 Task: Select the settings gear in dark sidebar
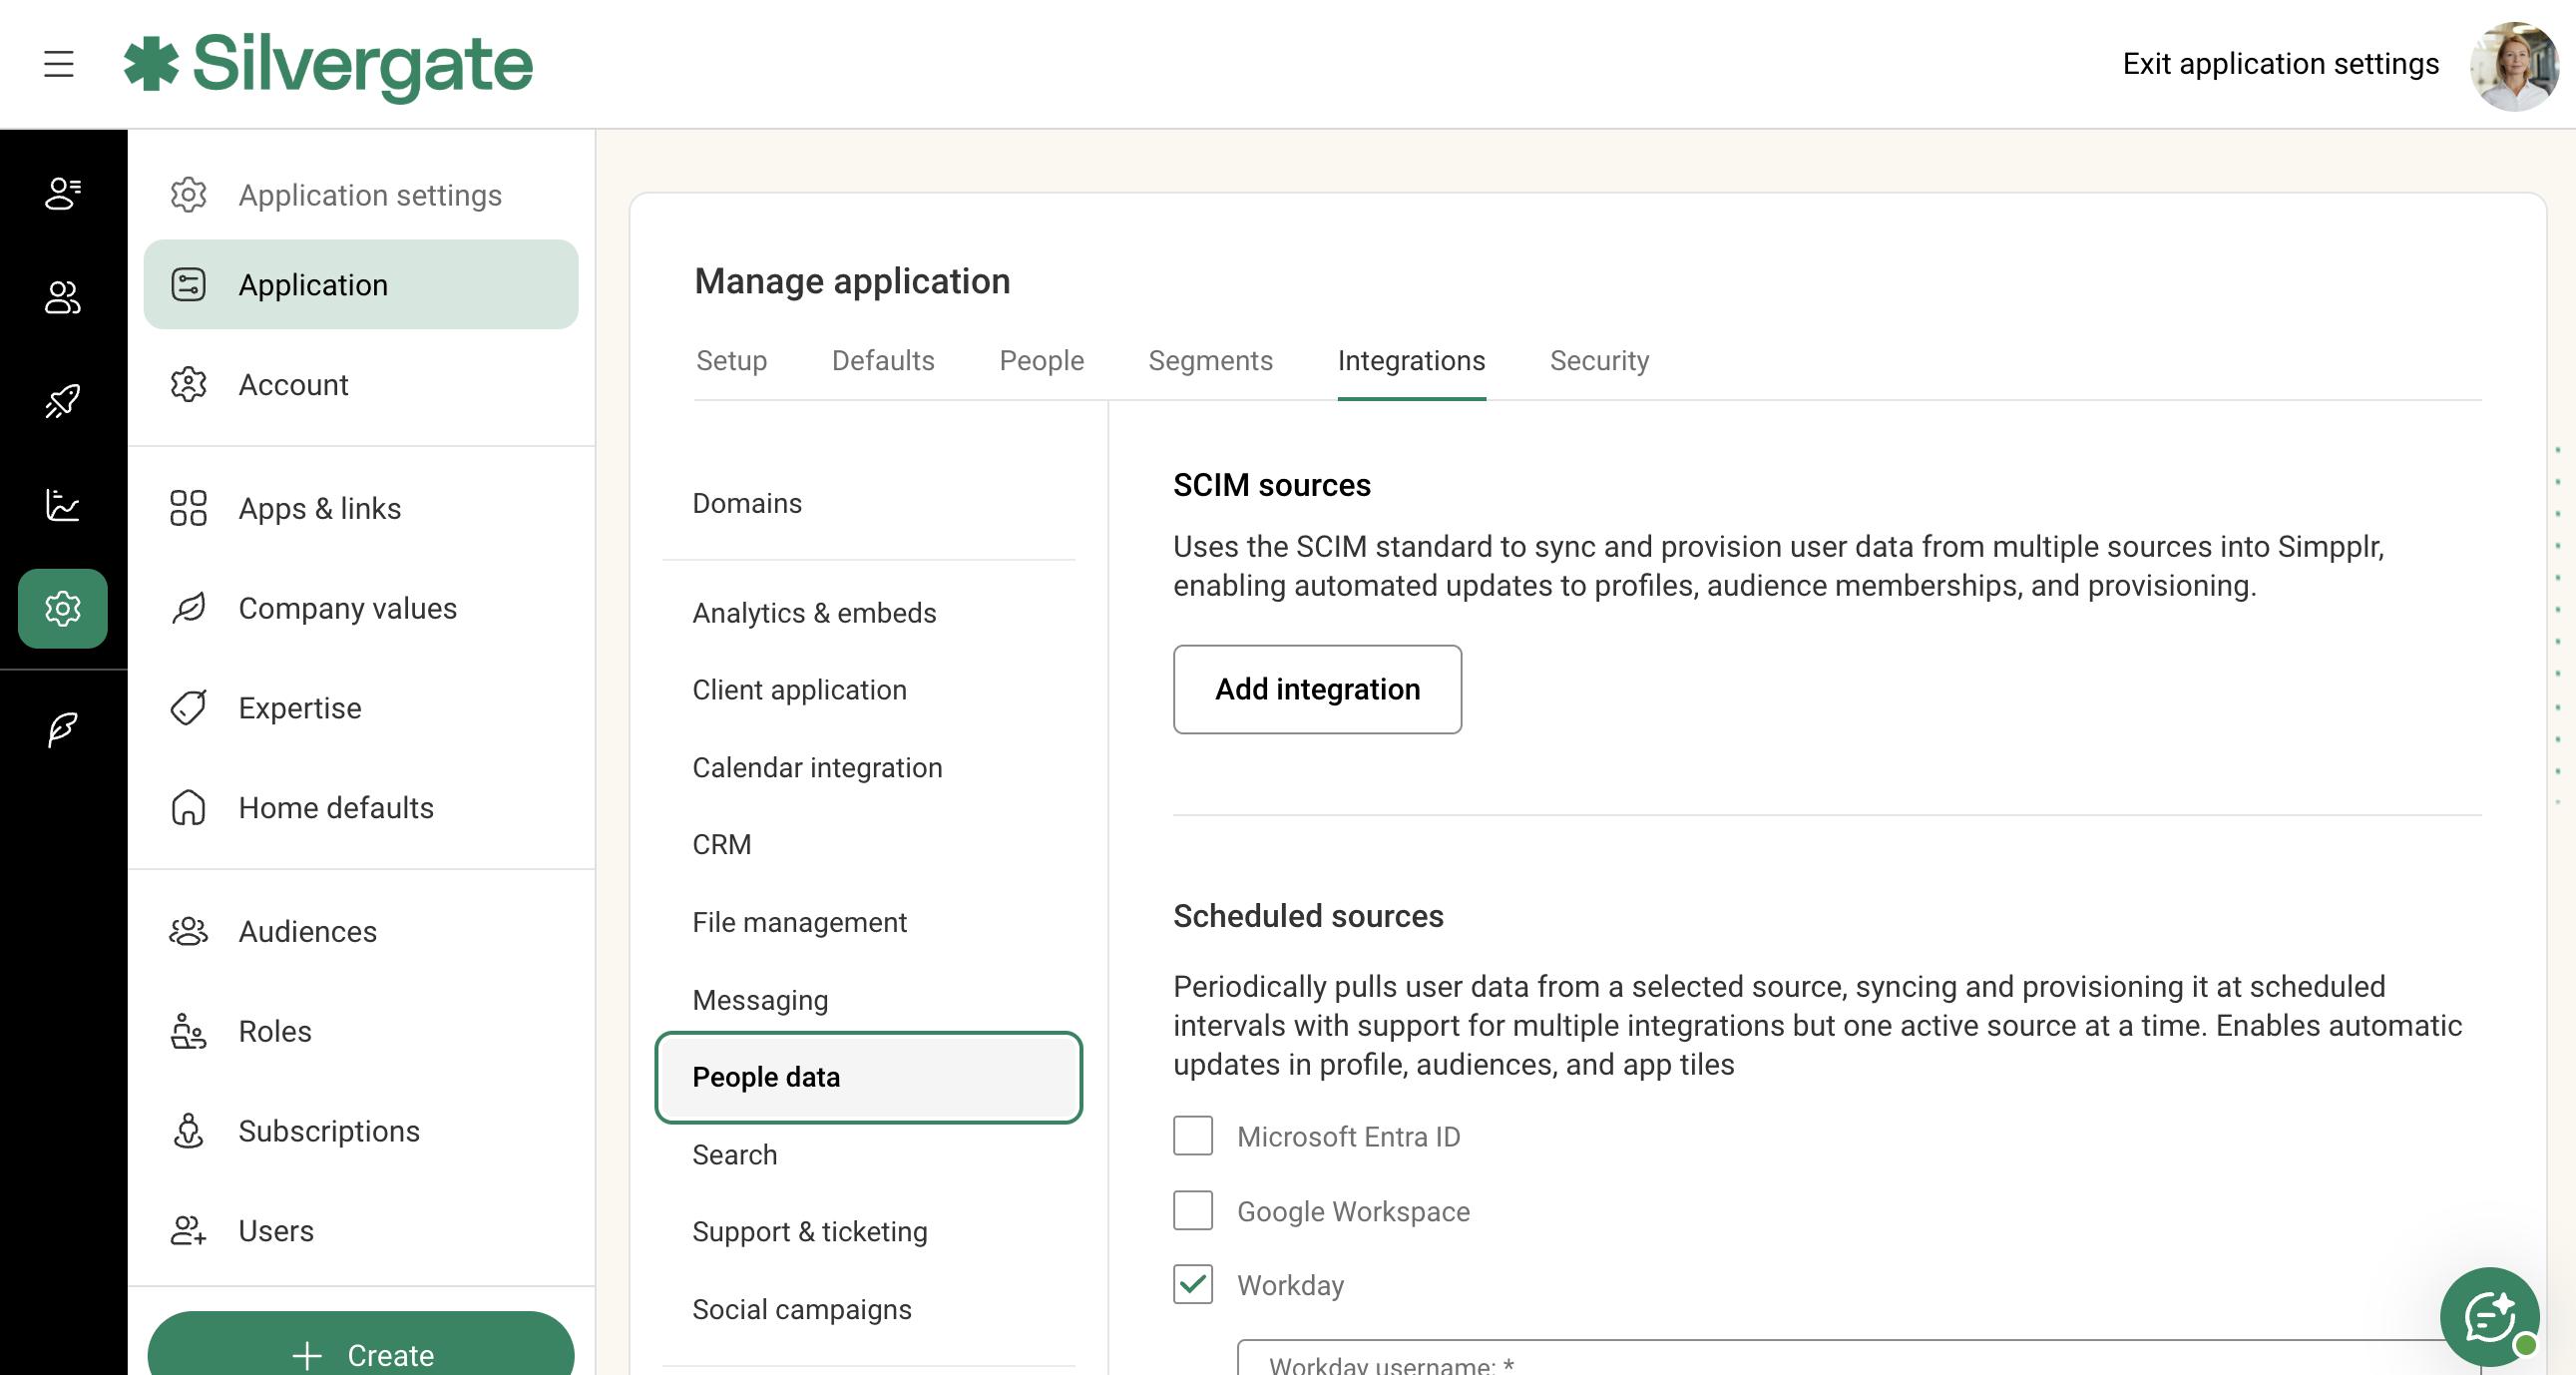click(x=62, y=608)
